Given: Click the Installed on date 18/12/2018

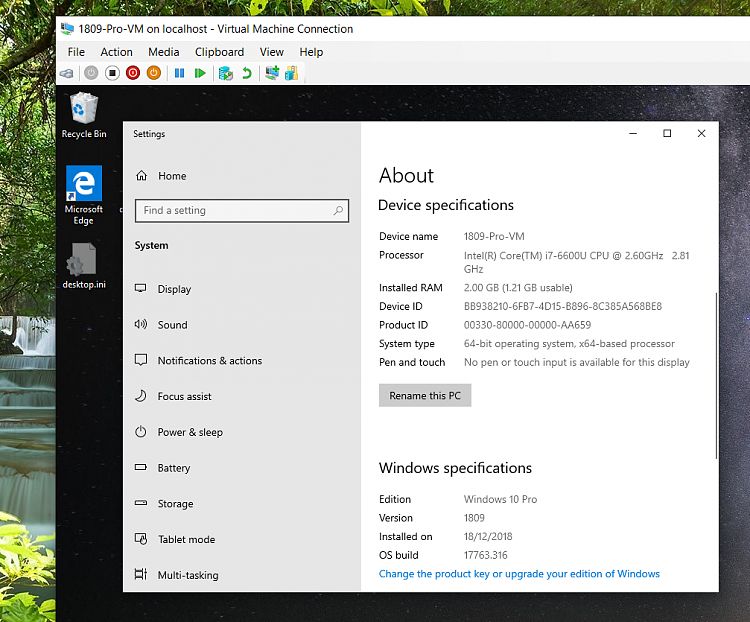Looking at the screenshot, I should 488,536.
